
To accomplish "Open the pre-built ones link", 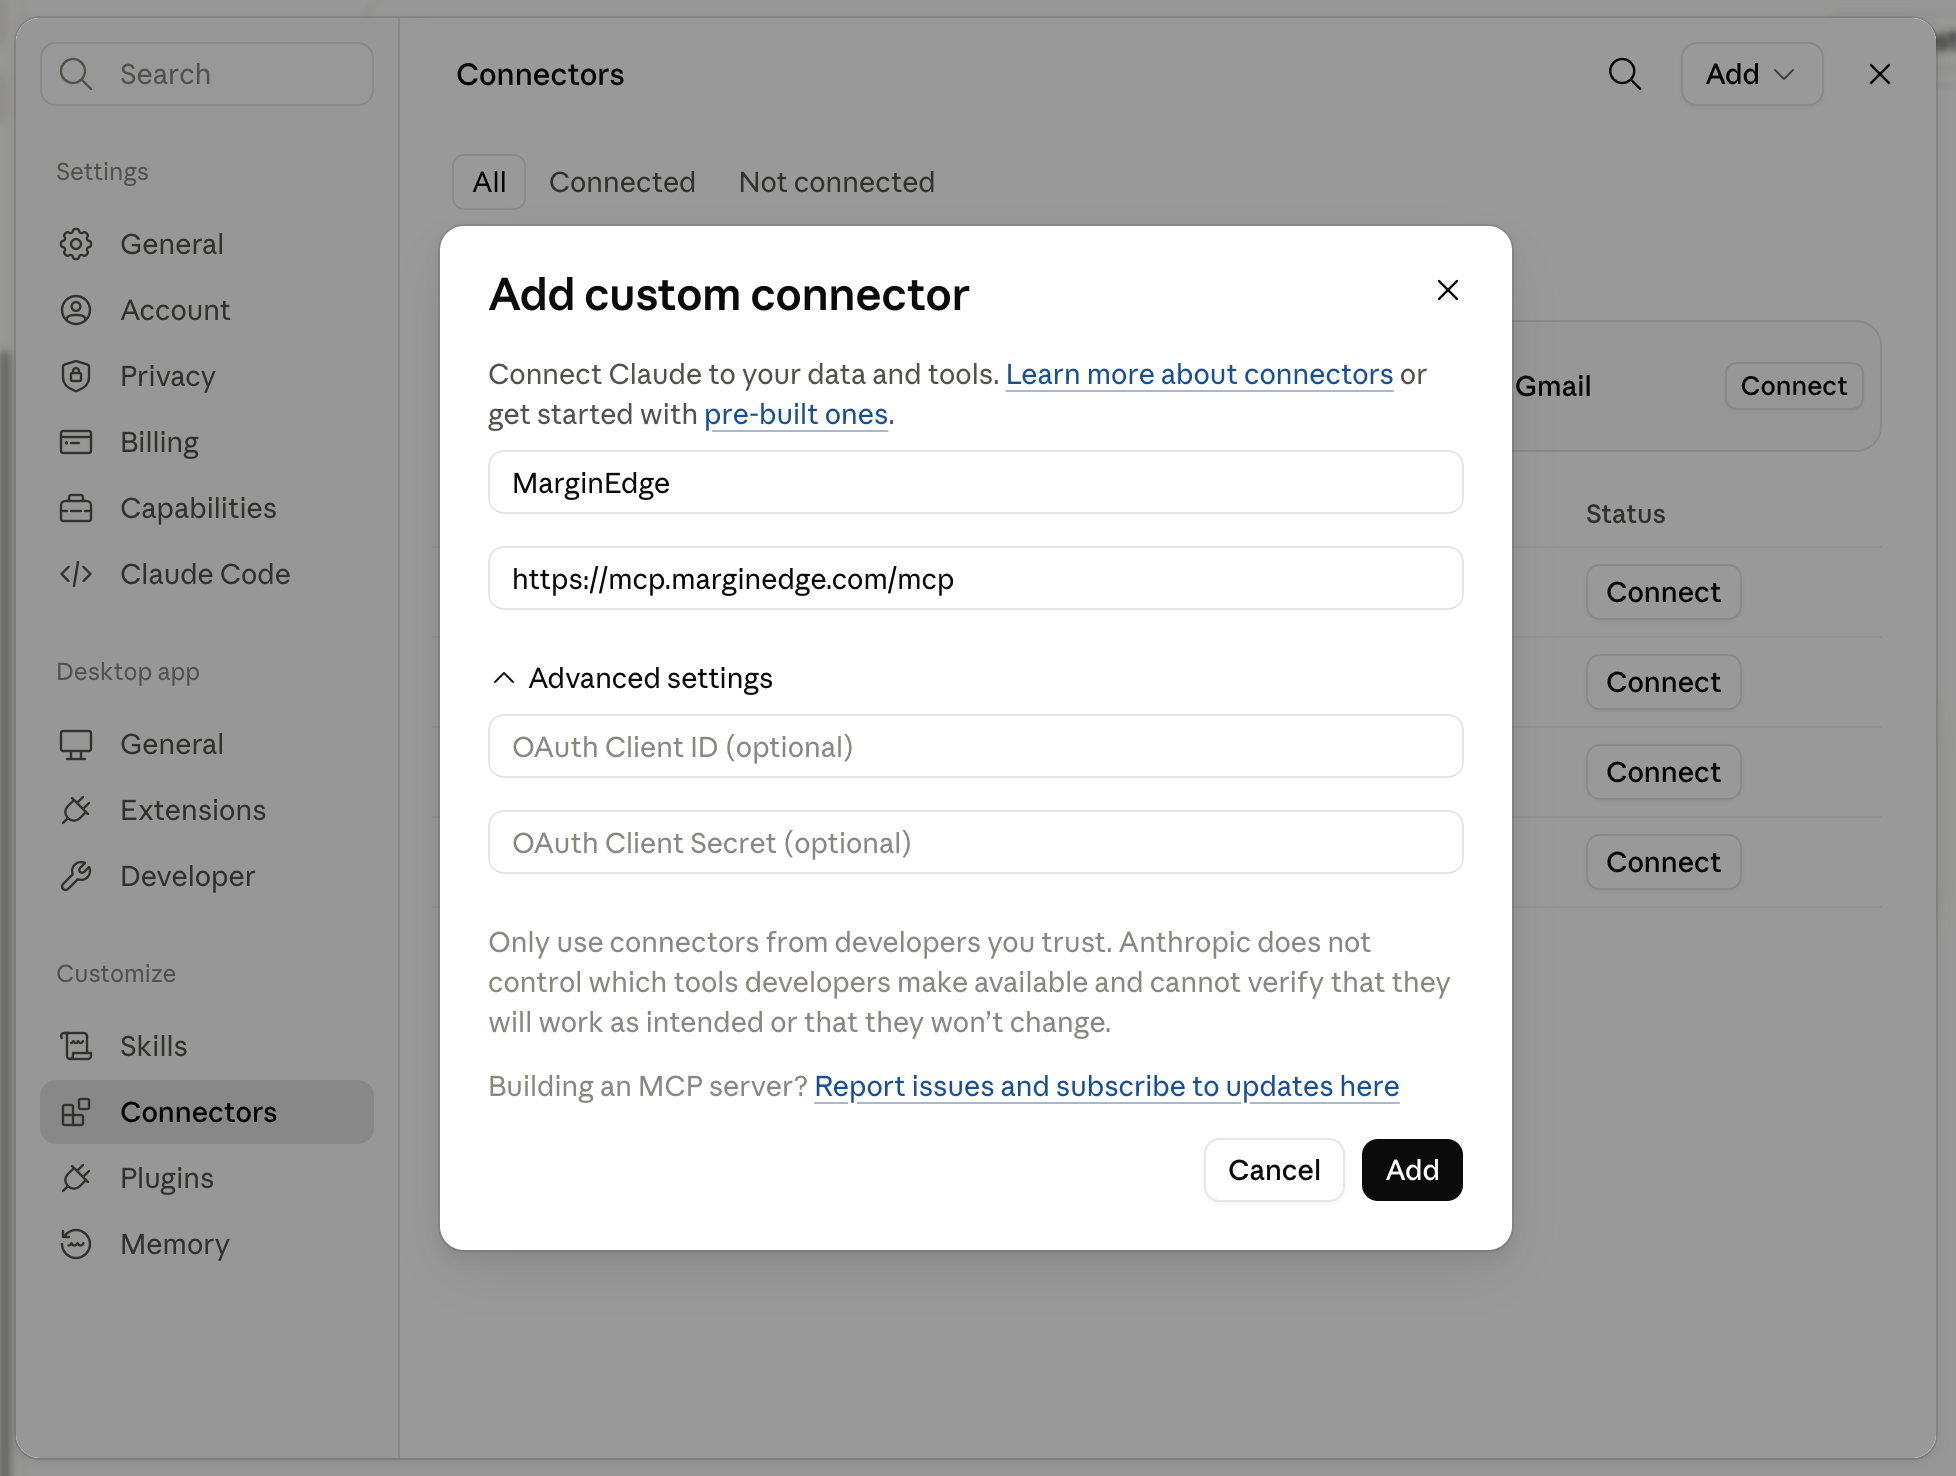I will [x=796, y=414].
